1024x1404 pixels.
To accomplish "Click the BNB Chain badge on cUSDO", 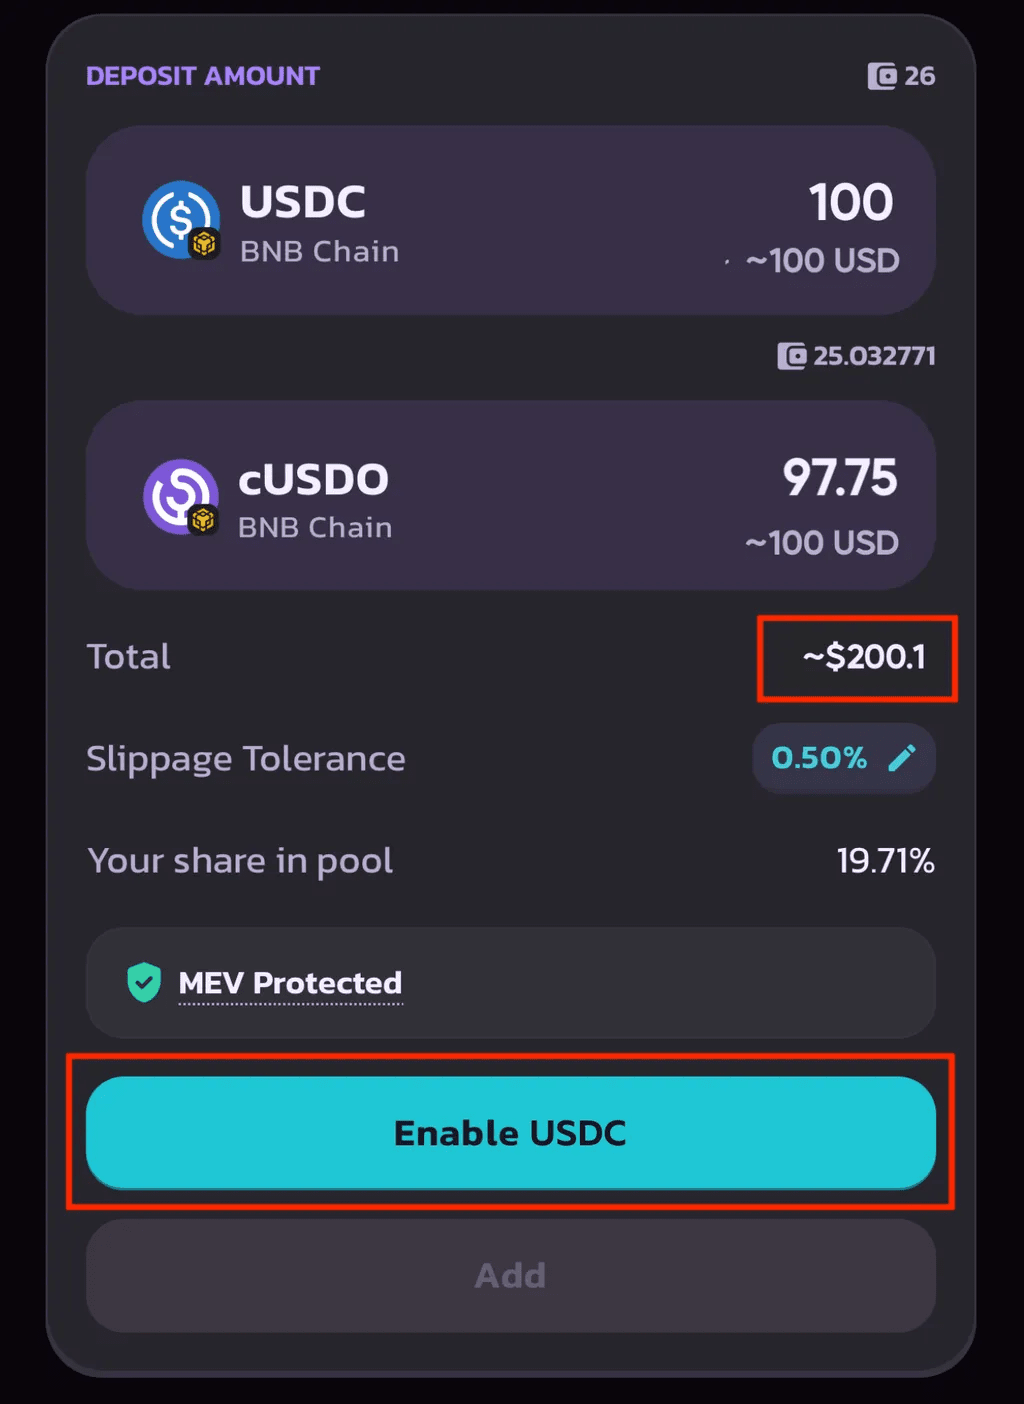I will 204,520.
